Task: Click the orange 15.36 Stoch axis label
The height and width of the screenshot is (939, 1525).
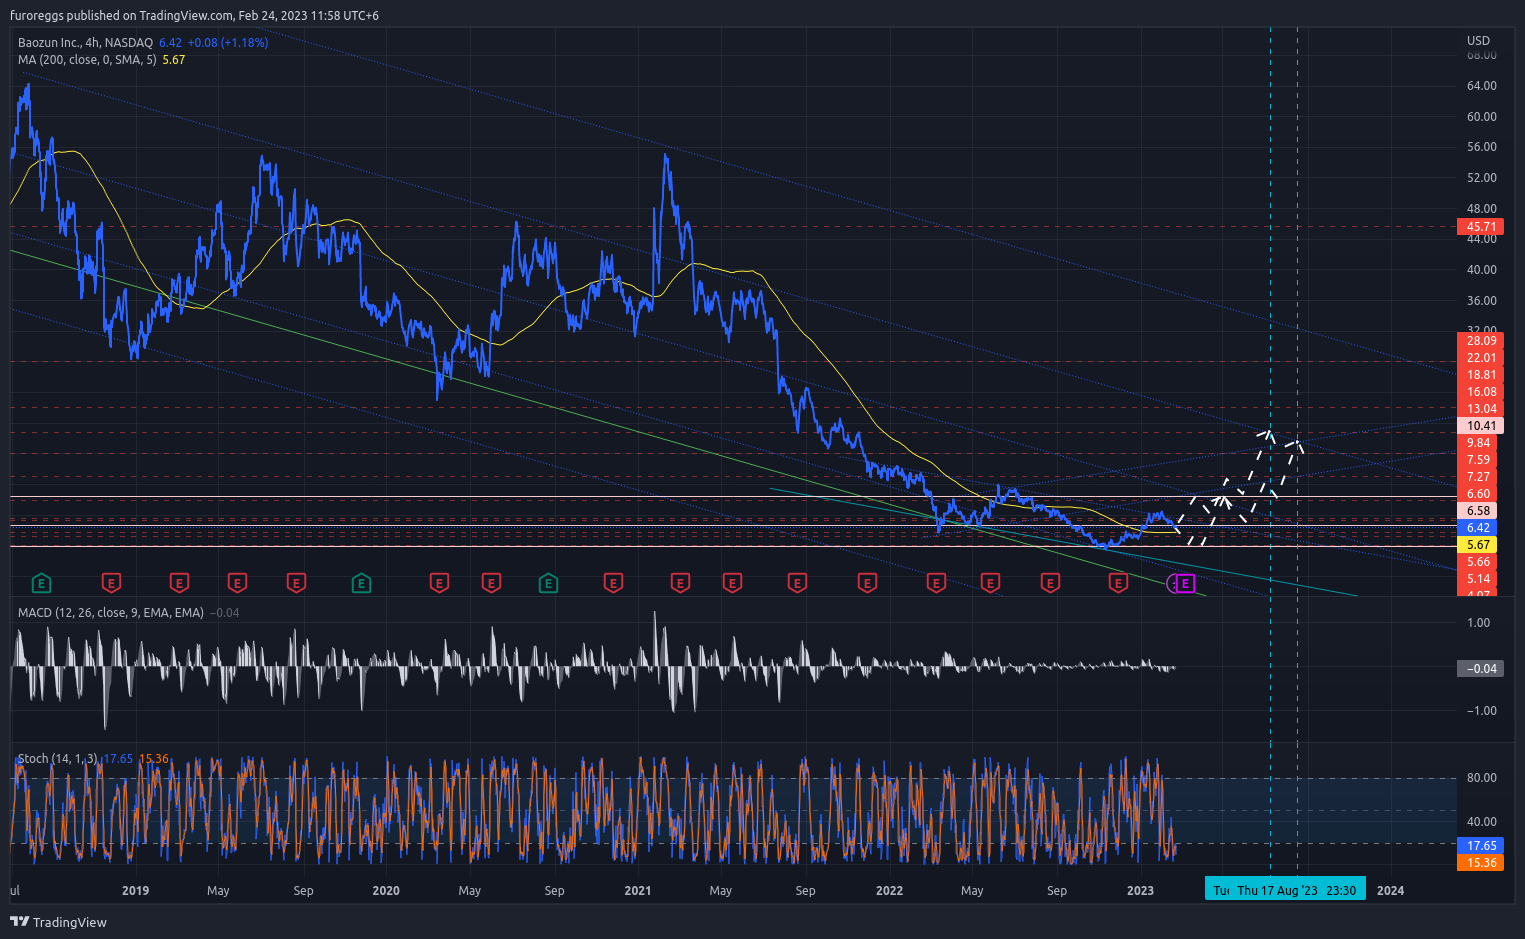Action: point(1480,863)
